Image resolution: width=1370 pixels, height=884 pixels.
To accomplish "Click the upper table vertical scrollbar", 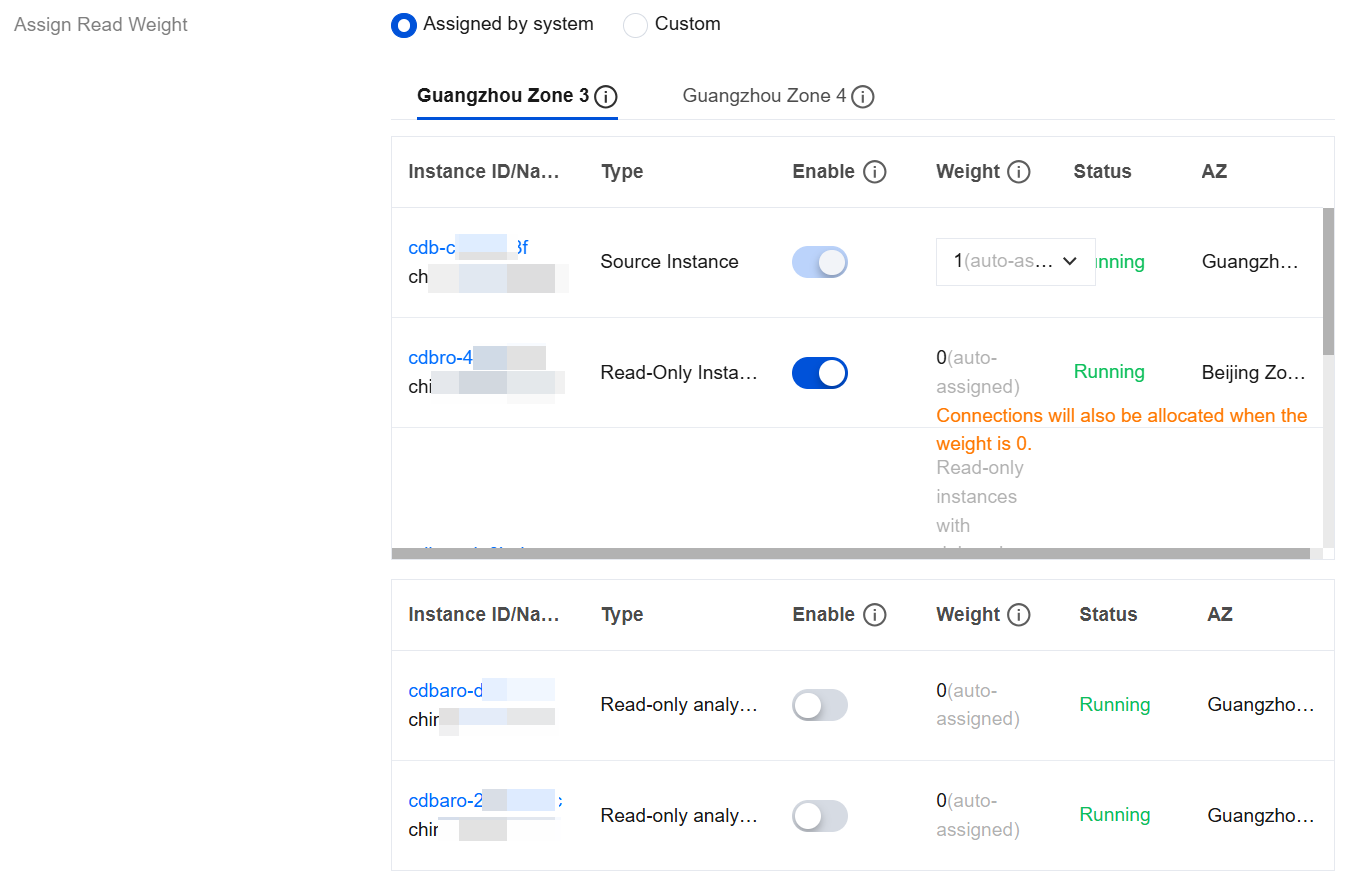I will 1328,281.
